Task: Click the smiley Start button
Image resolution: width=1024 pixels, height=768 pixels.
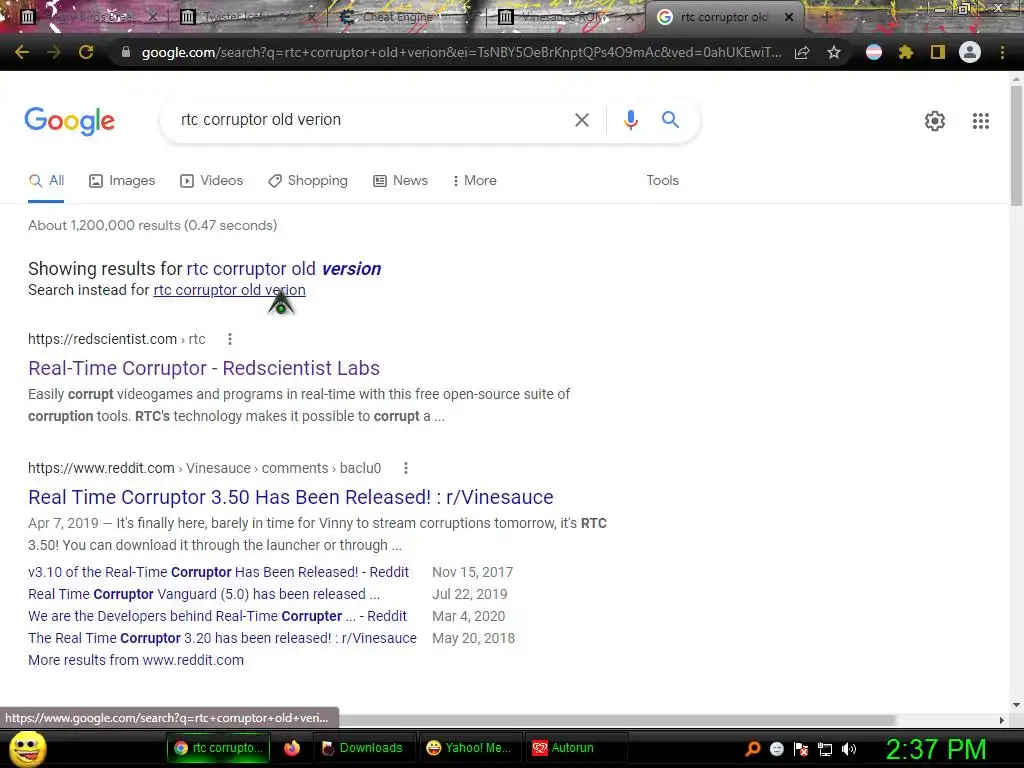Action: tap(27, 748)
